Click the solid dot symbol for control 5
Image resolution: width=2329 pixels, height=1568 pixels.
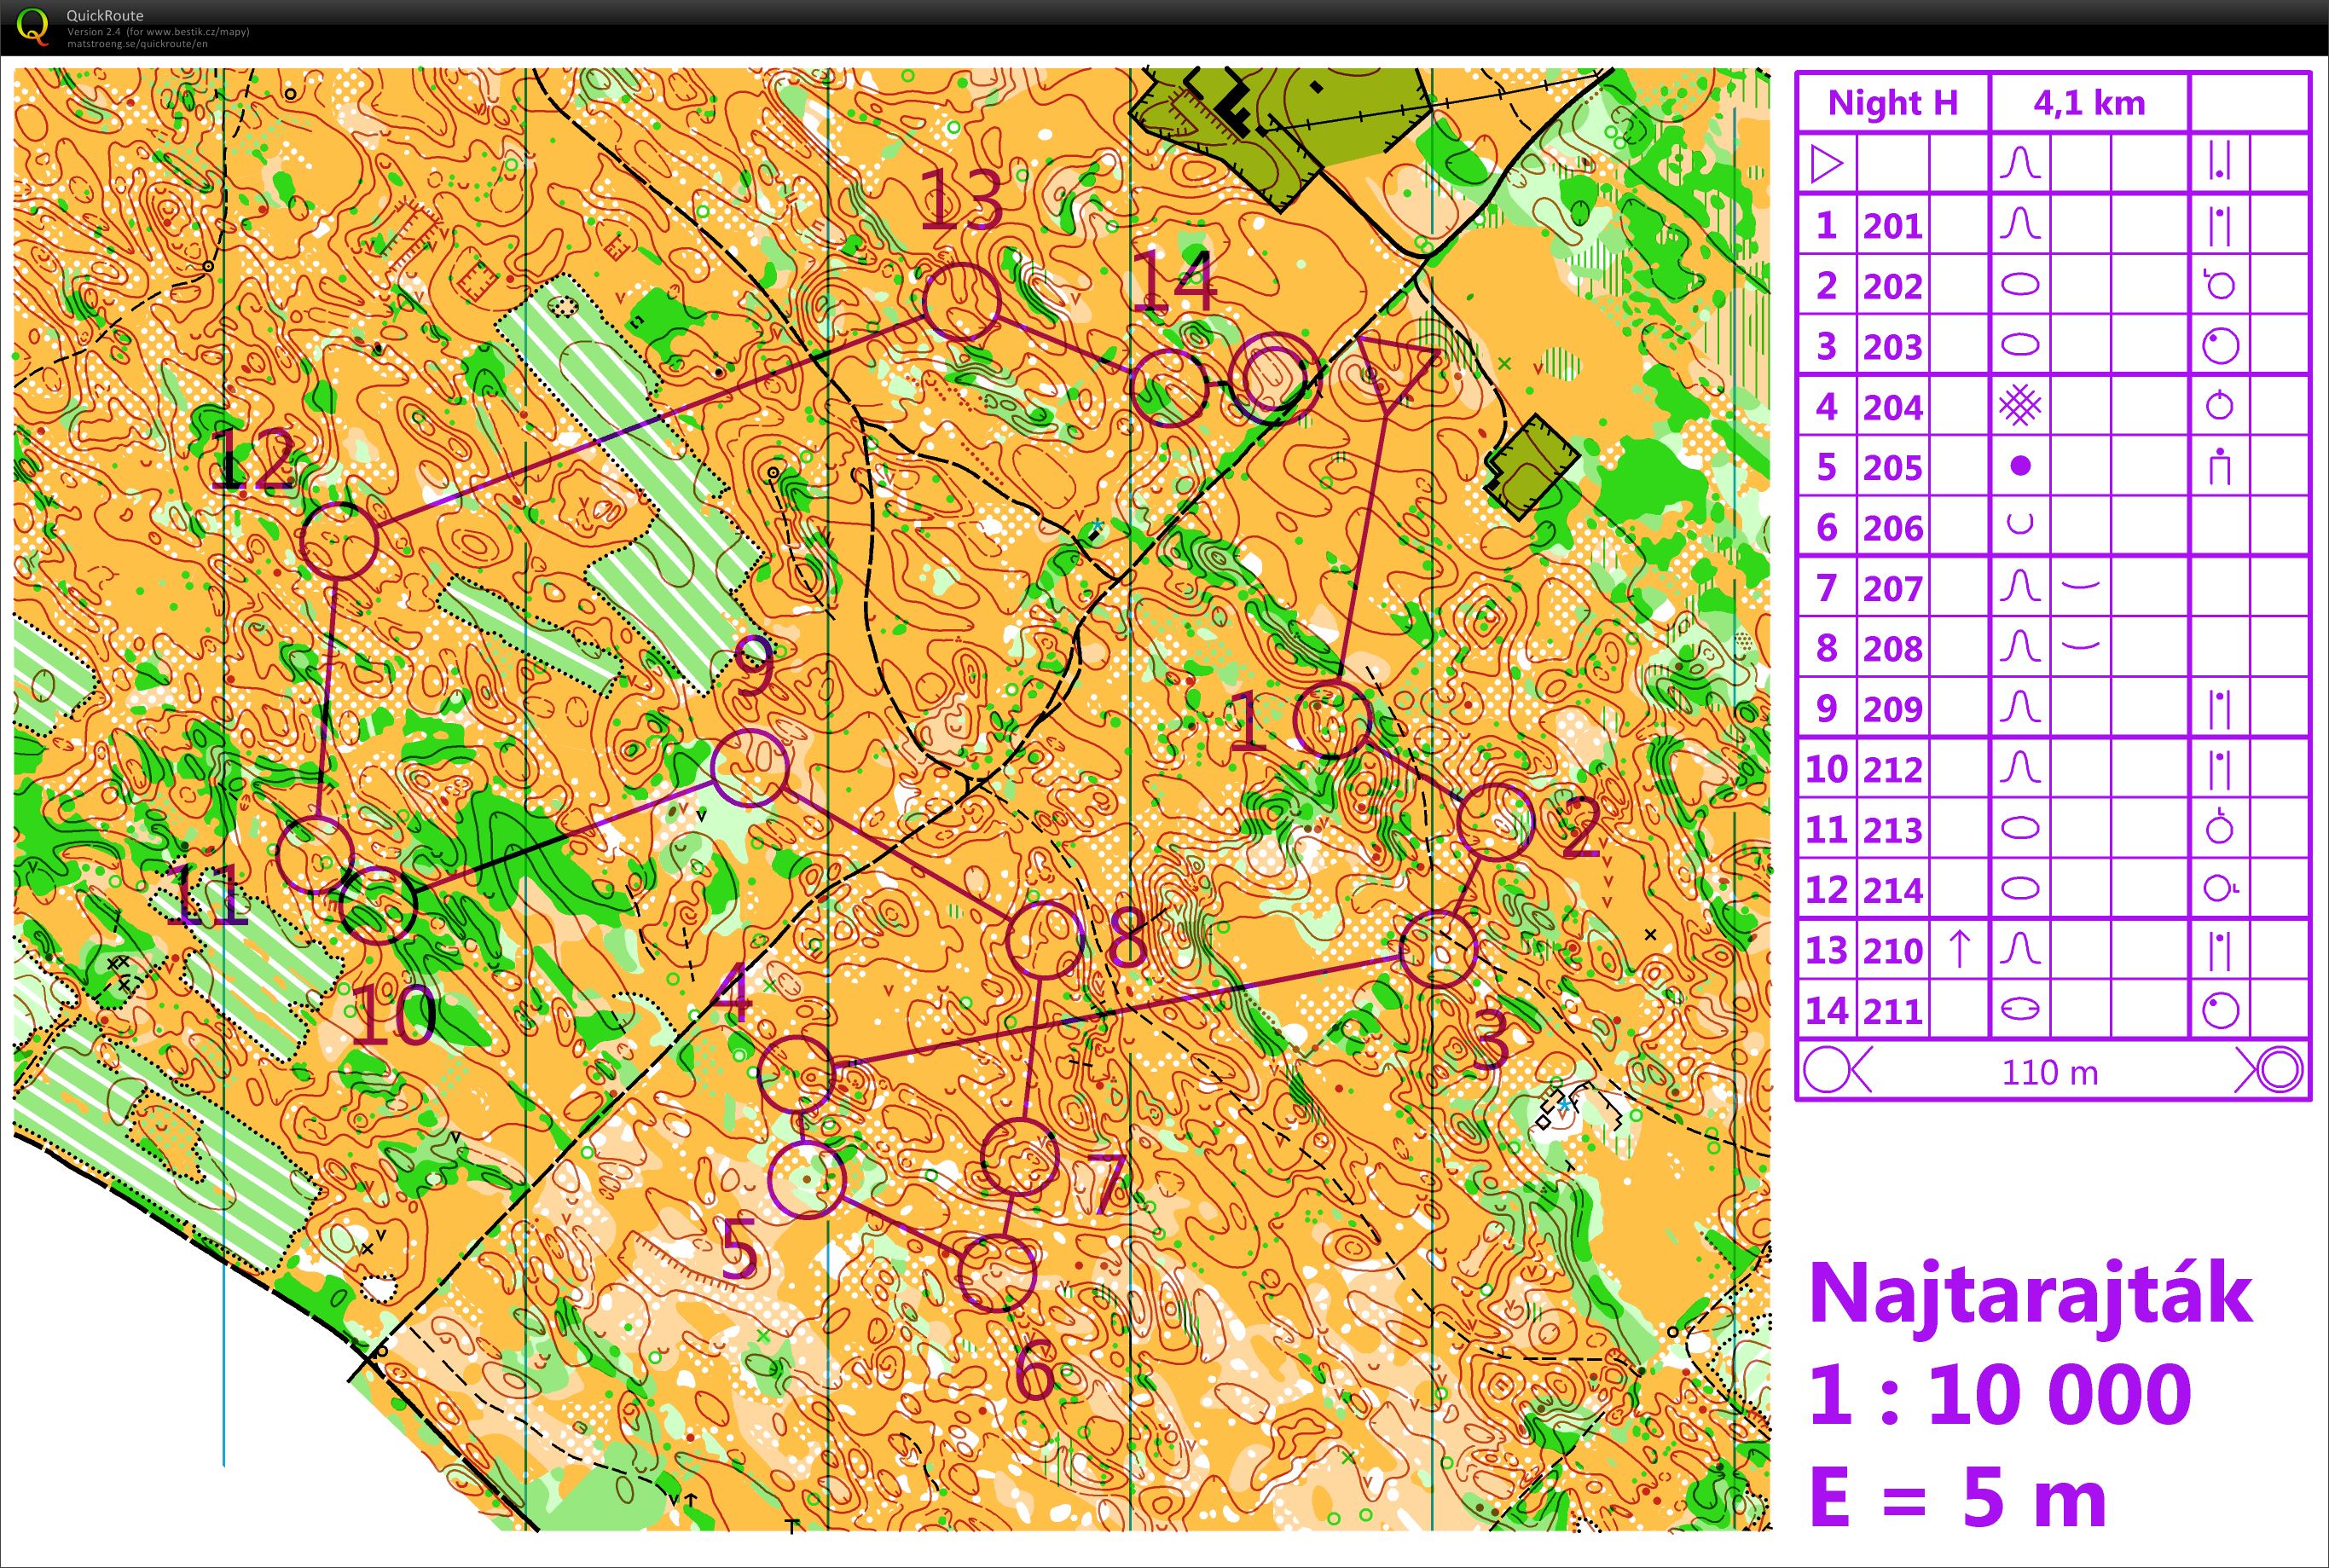pos(2020,466)
